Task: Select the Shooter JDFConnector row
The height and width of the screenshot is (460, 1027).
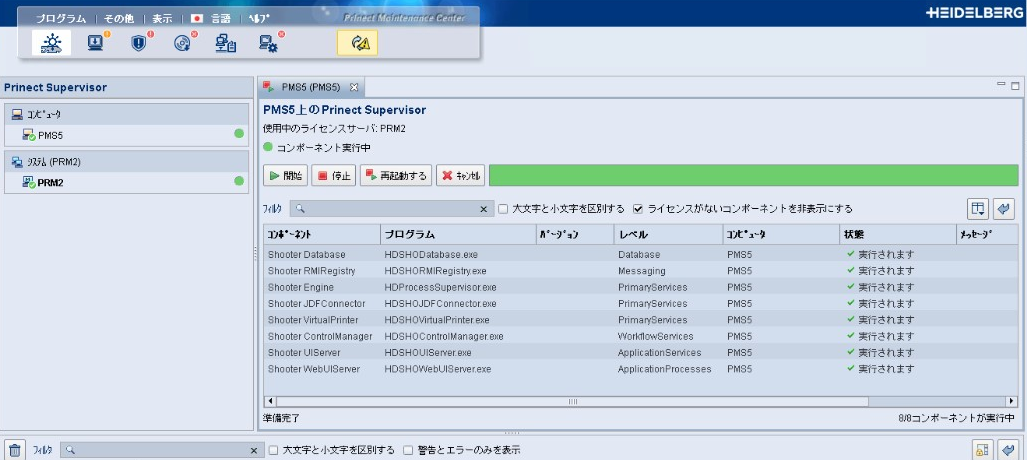Action: 641,303
